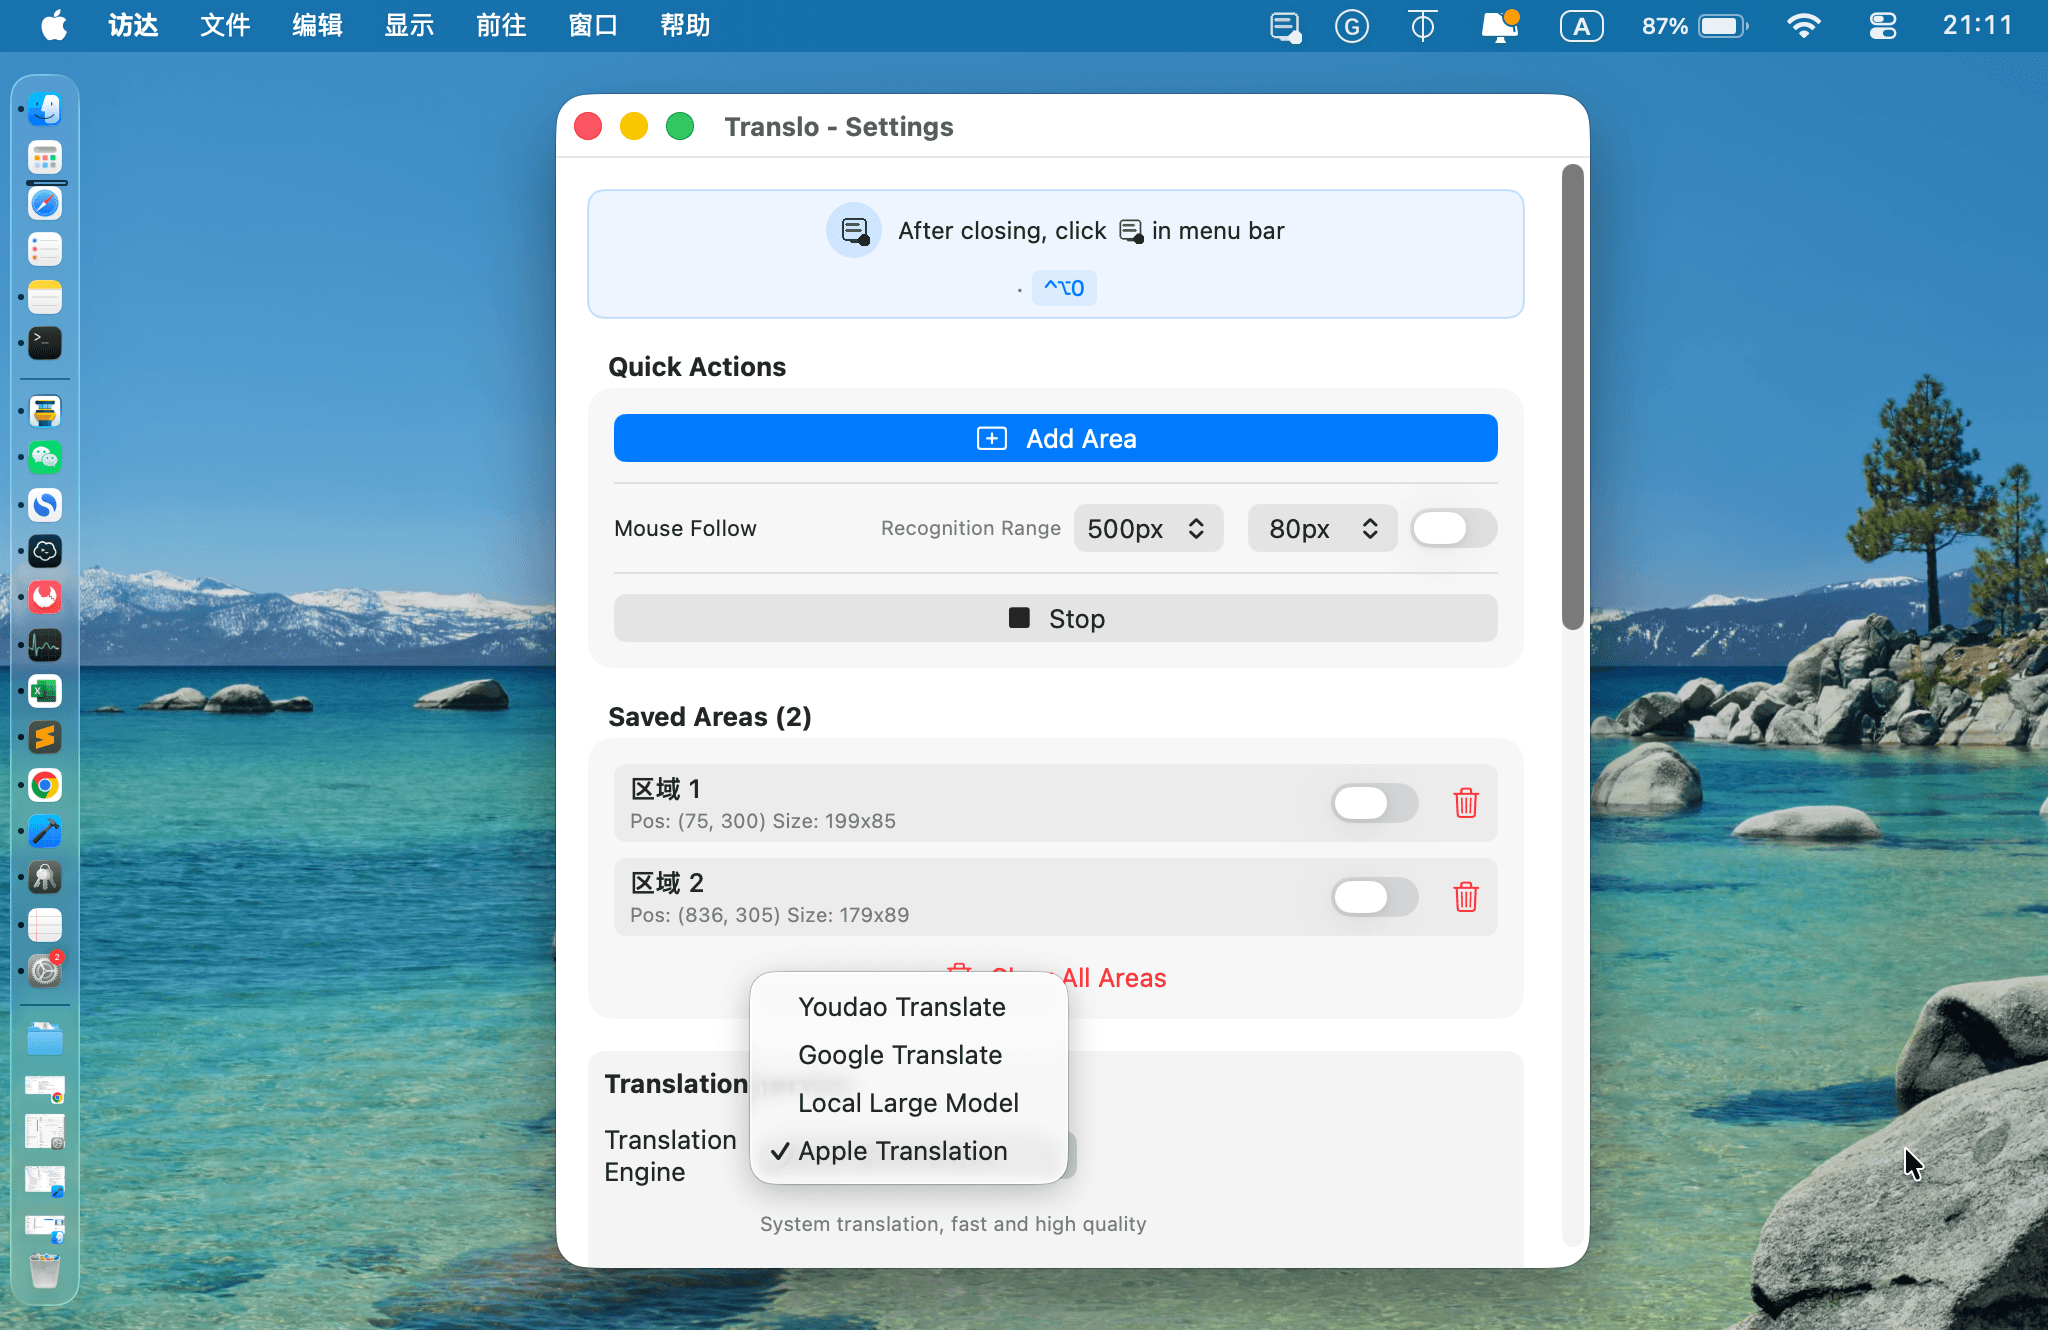Open Launchpad from the Dock
Viewport: 2048px width, 1330px height.
(45, 157)
